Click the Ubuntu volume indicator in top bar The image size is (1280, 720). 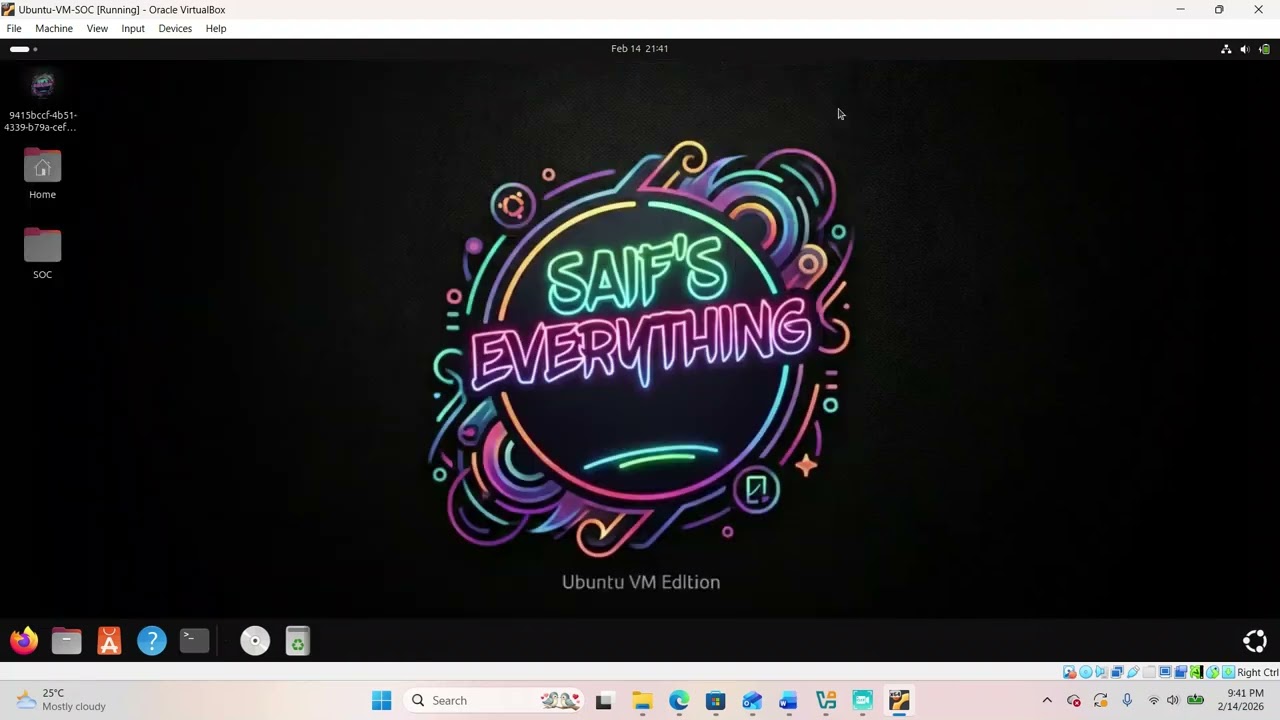[x=1245, y=49]
